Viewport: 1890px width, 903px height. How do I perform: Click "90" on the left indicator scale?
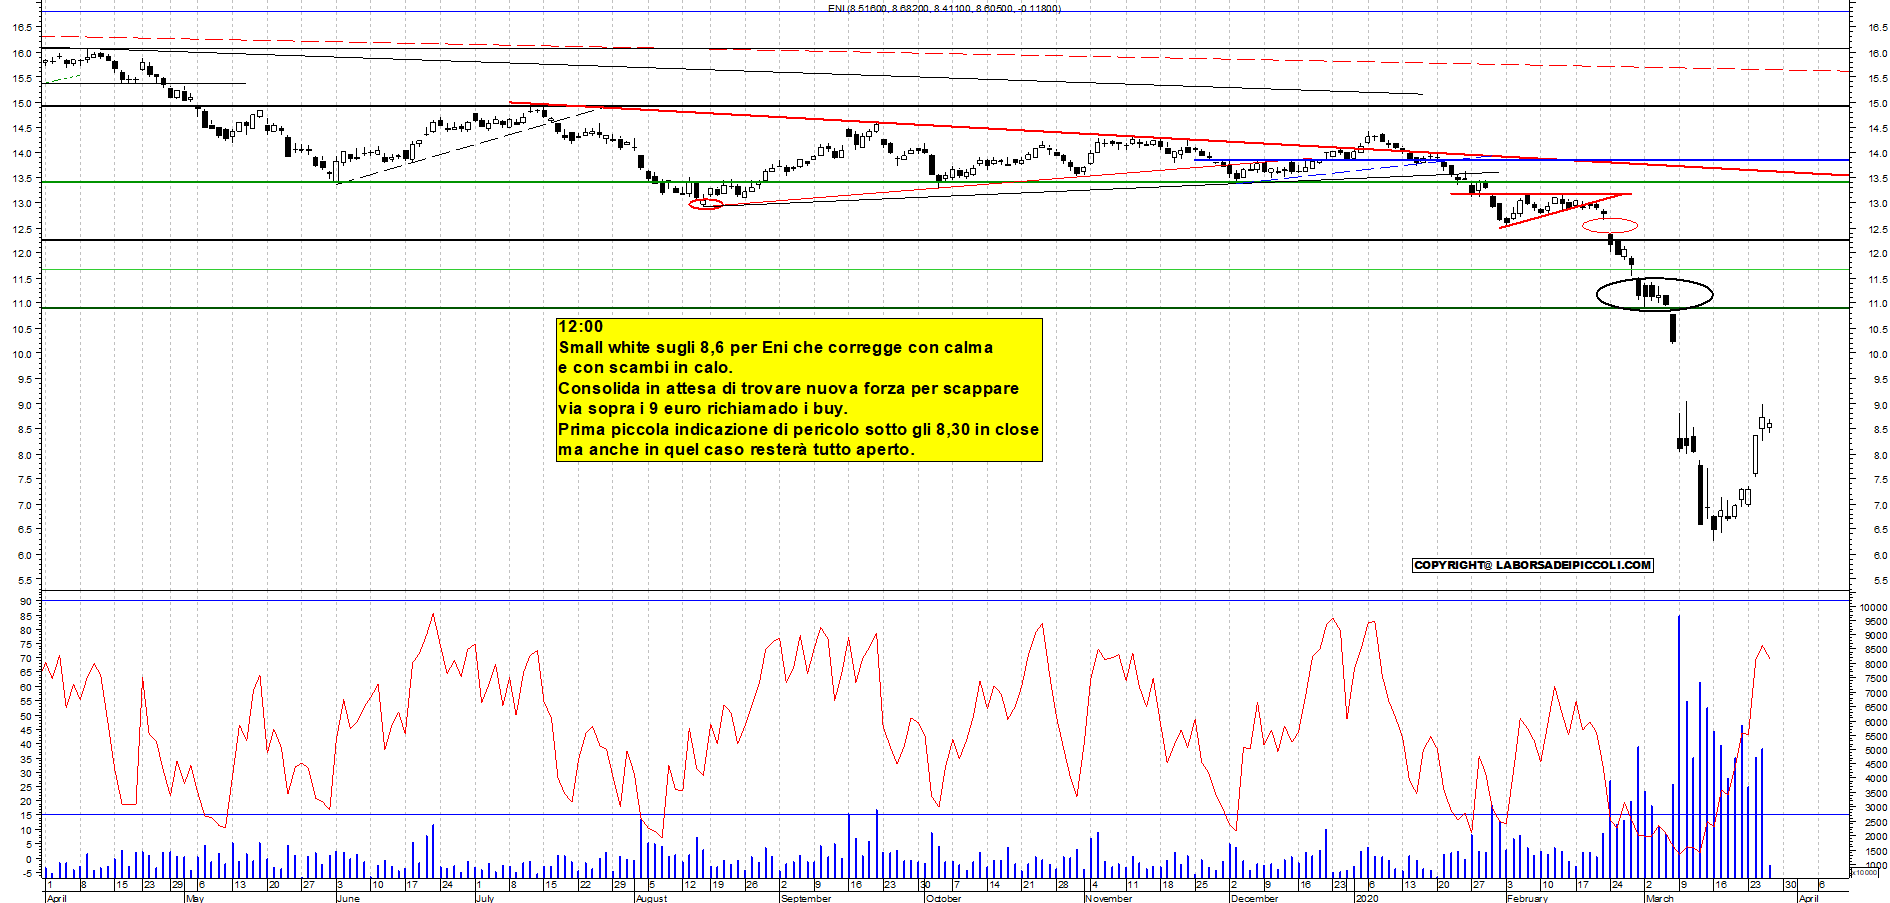[26, 602]
